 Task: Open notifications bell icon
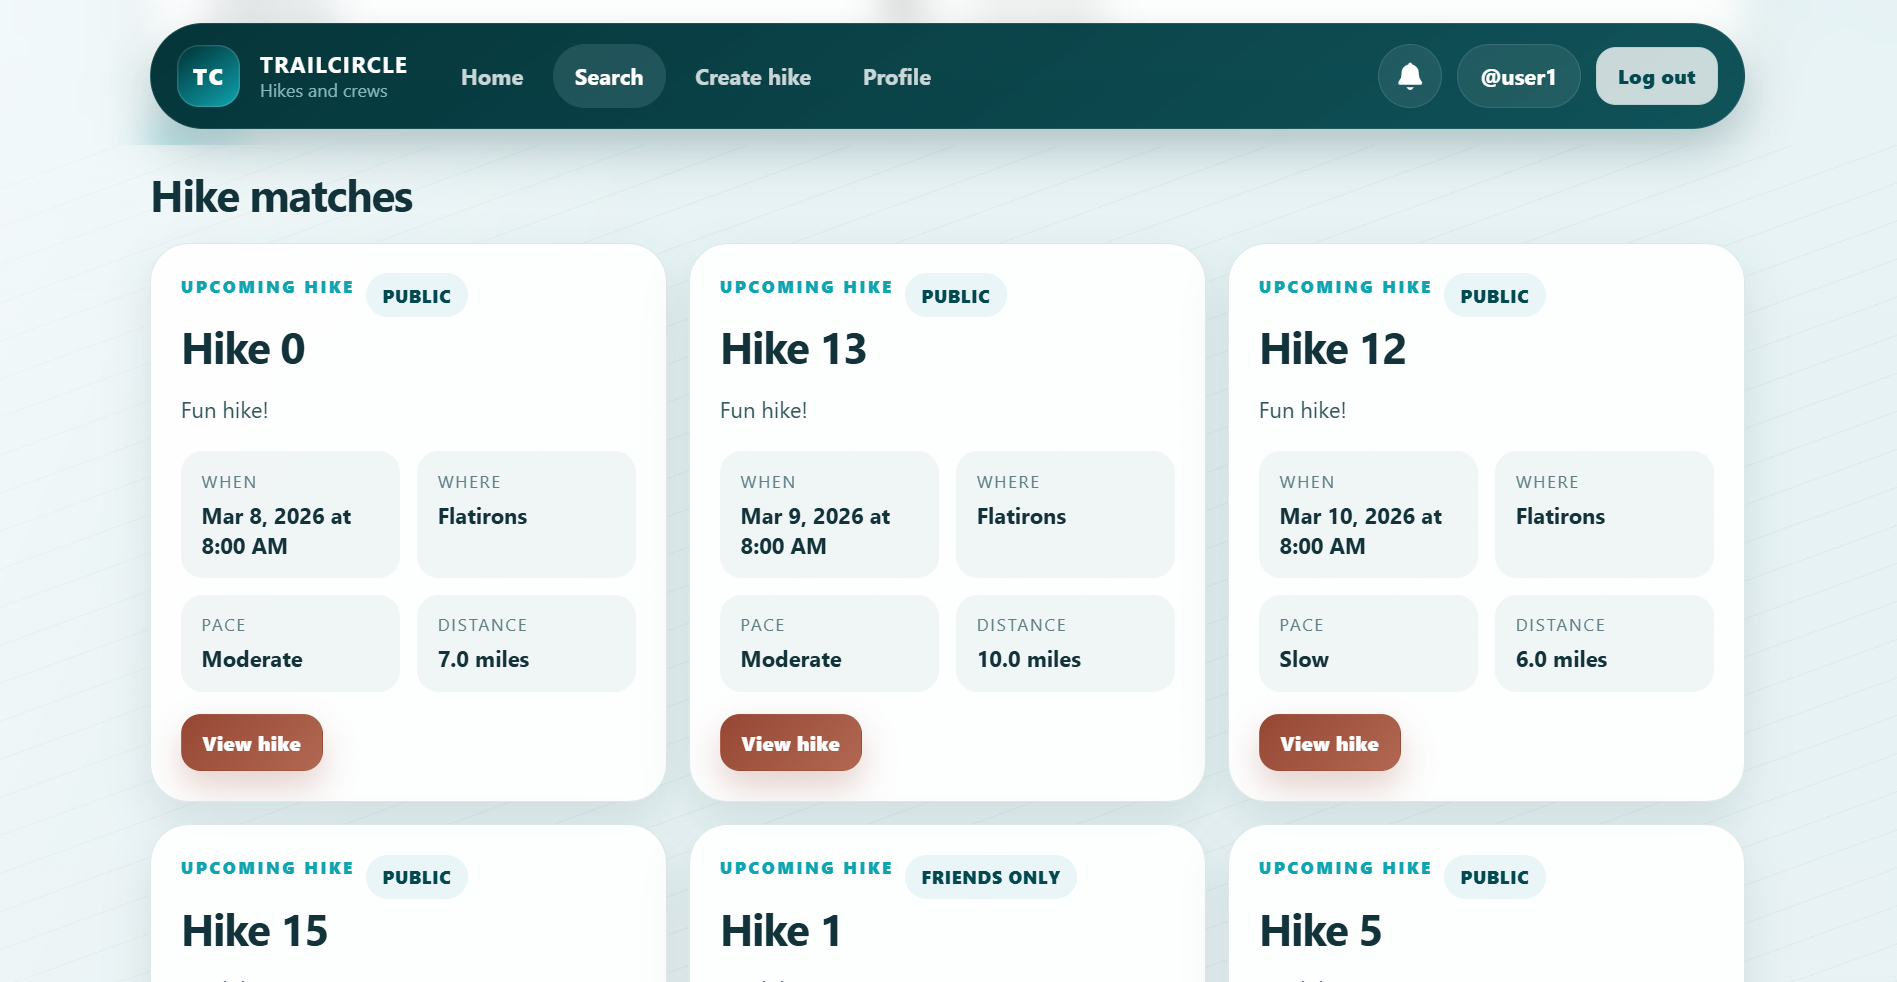click(1410, 76)
